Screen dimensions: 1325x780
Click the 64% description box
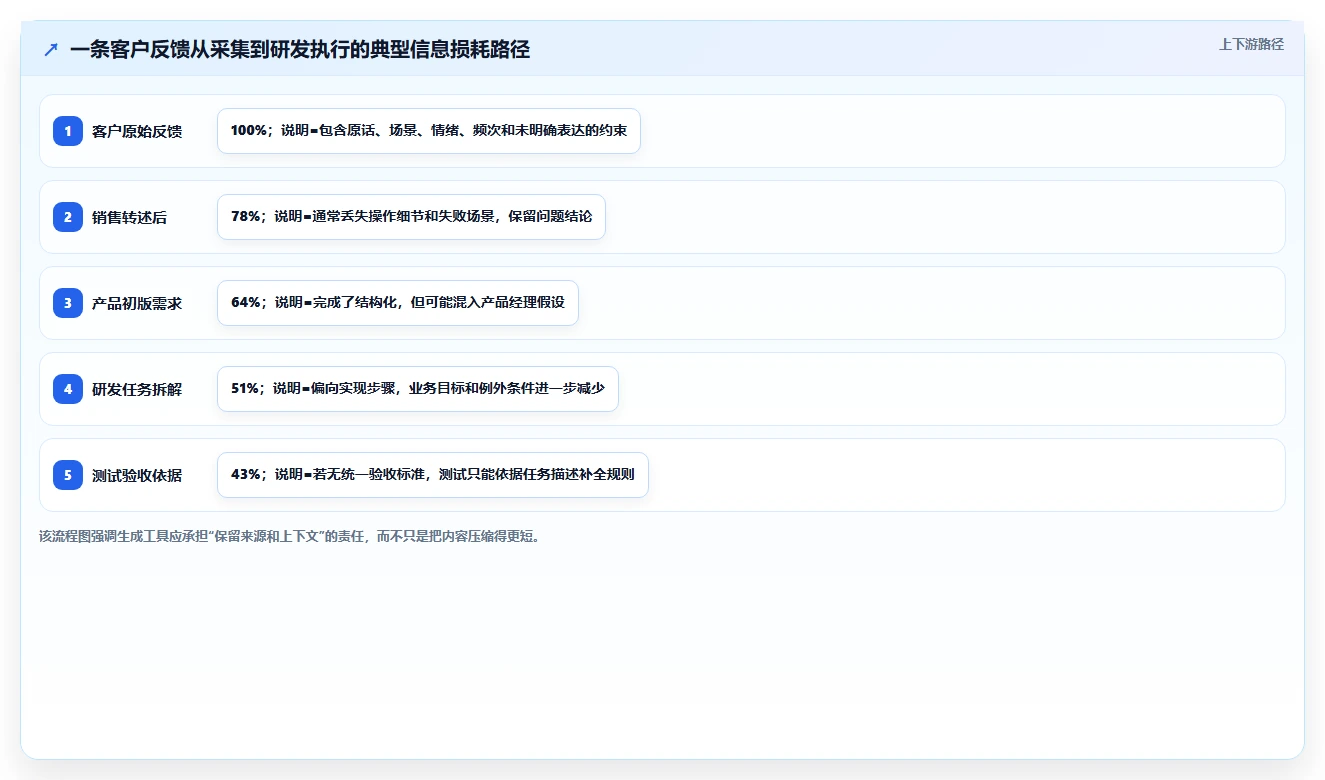pyautogui.click(x=398, y=303)
